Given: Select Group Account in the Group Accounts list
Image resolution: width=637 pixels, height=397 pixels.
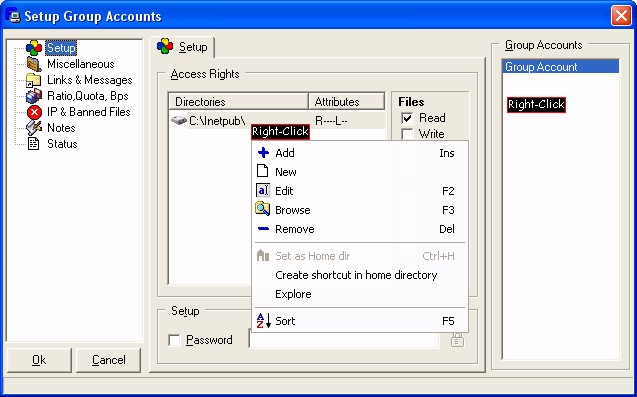Looking at the screenshot, I should click(x=561, y=67).
